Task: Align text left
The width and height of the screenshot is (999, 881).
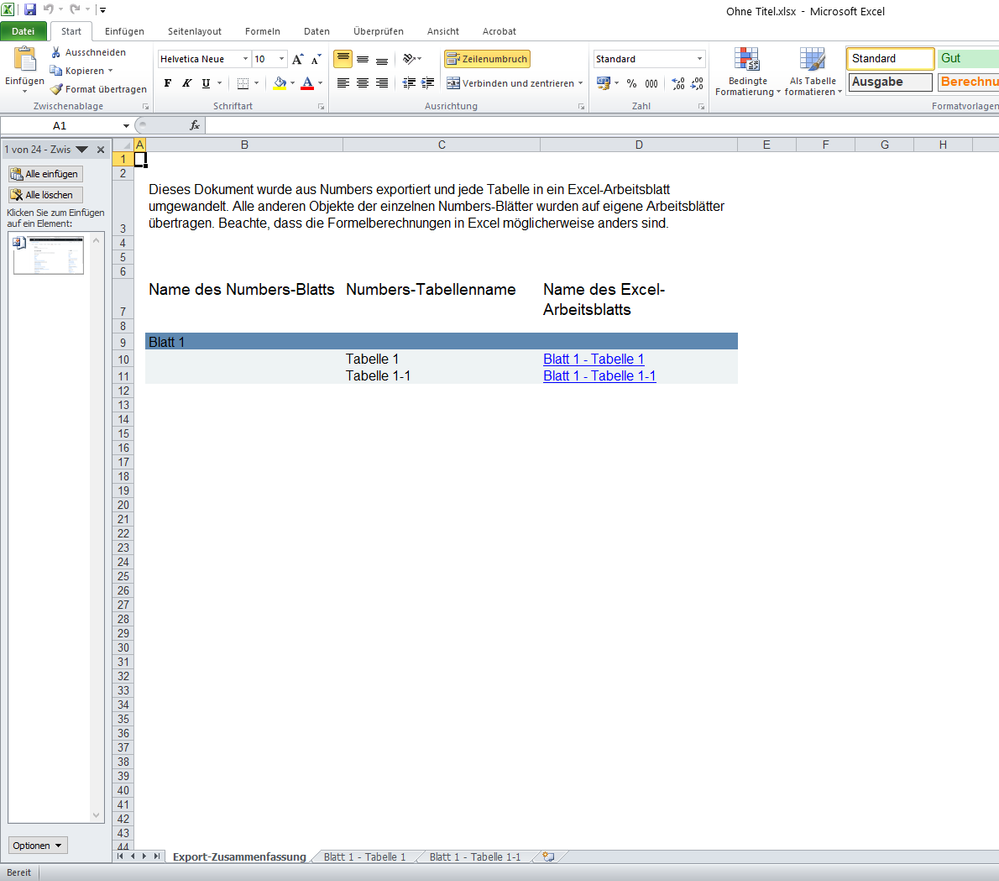Action: [343, 83]
